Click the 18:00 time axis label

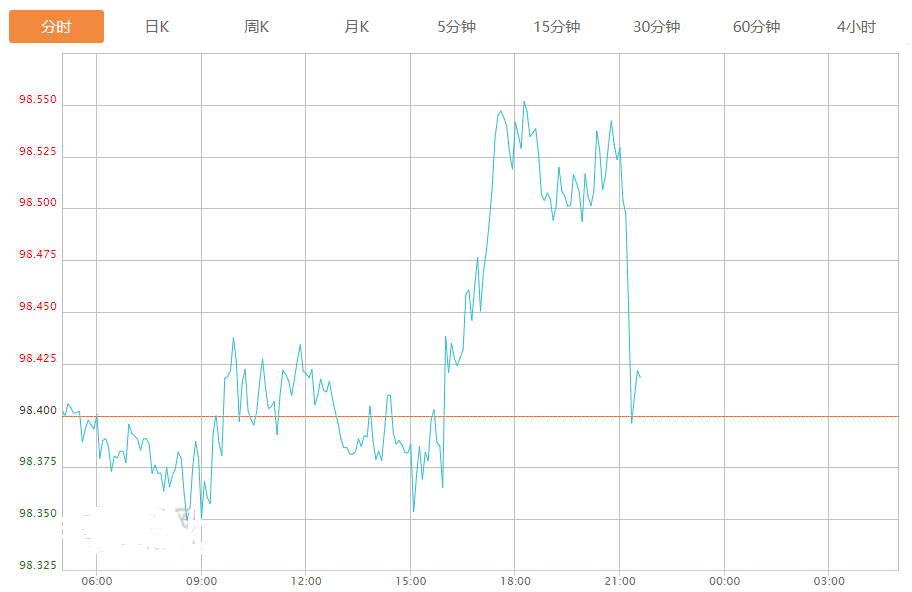pos(515,581)
